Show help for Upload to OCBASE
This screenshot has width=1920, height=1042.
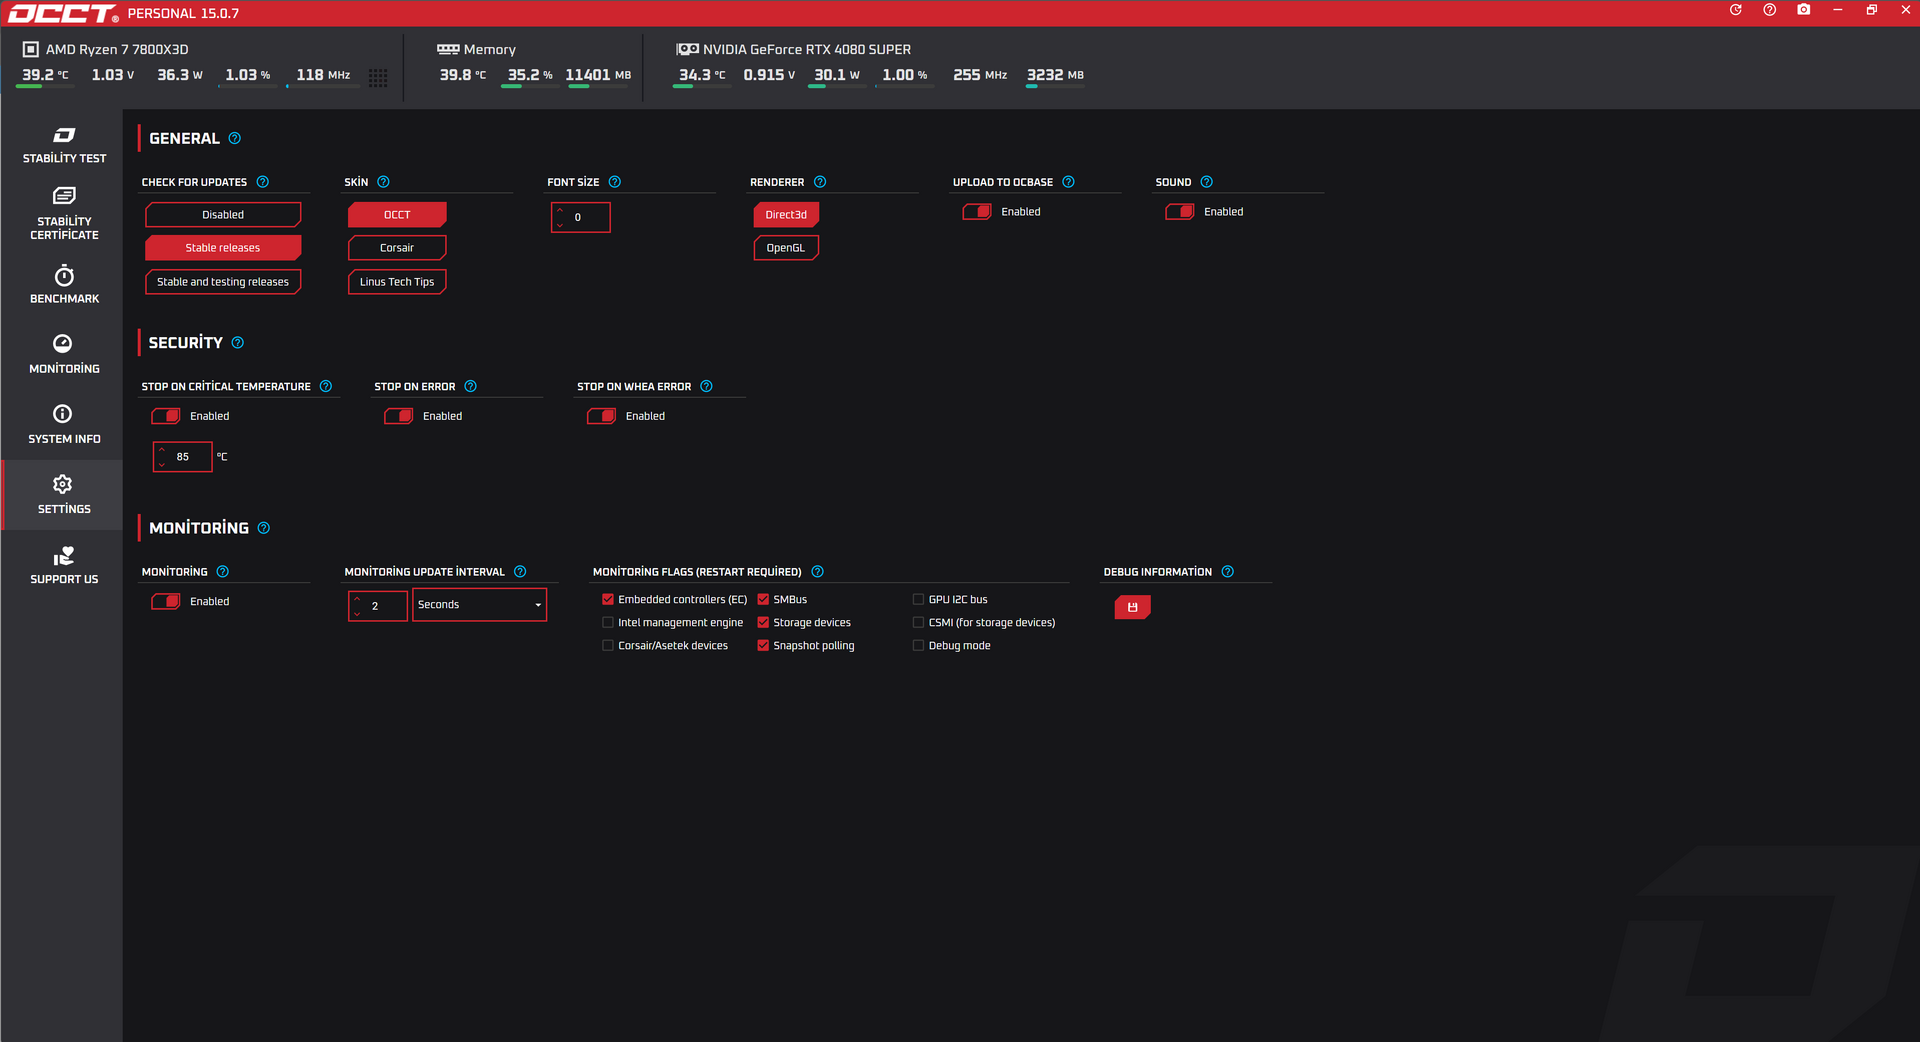pyautogui.click(x=1069, y=182)
